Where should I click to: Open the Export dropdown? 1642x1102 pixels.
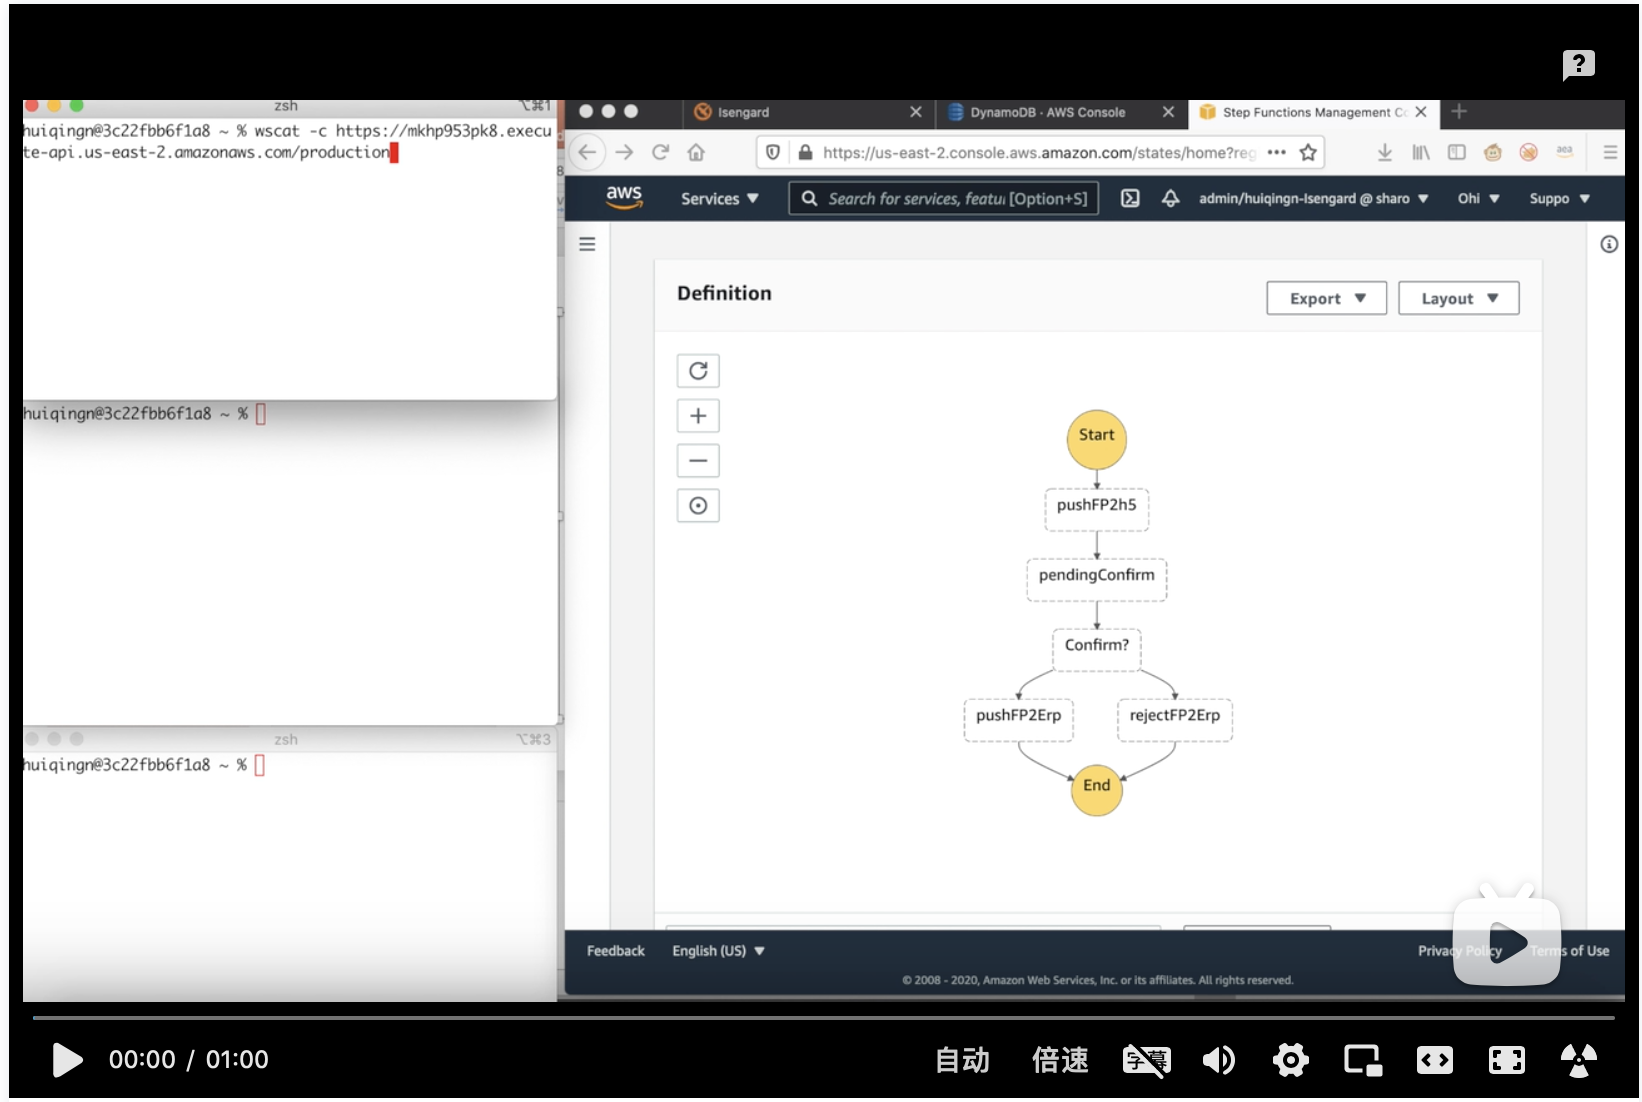(x=1326, y=298)
